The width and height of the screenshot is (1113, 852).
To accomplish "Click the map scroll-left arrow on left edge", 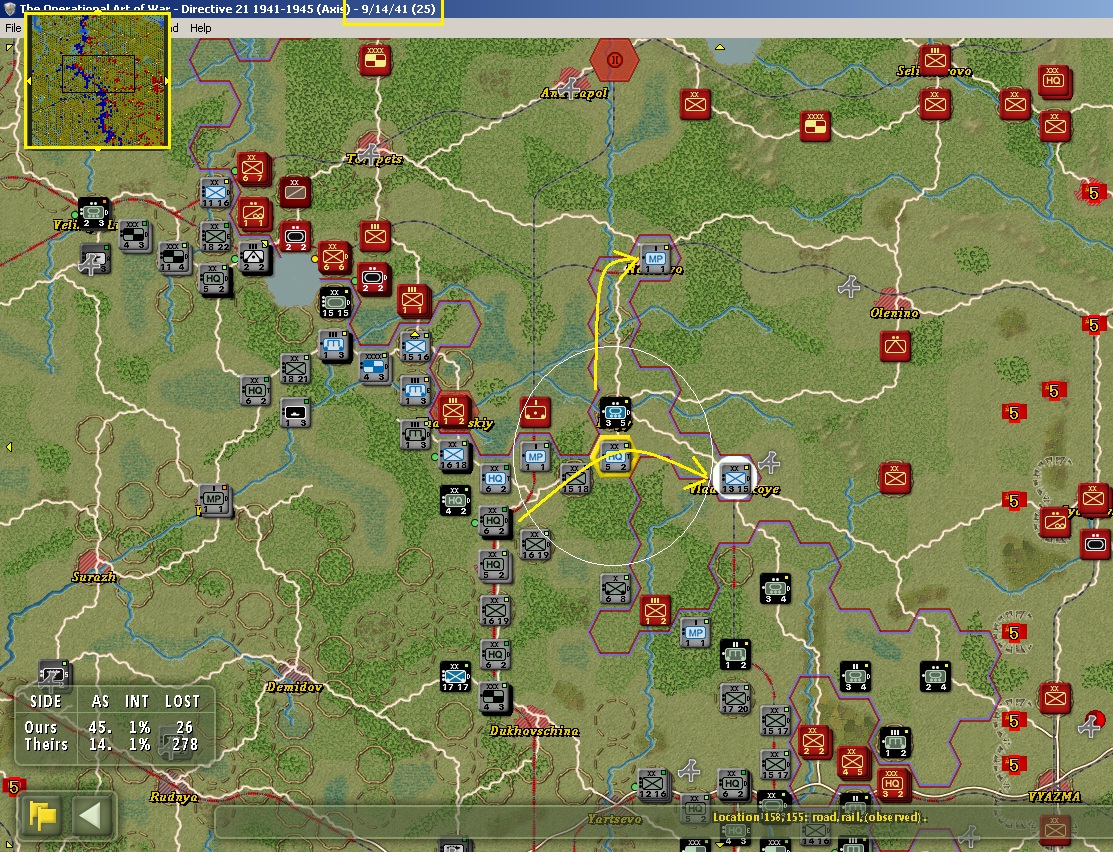I will click(x=9, y=447).
